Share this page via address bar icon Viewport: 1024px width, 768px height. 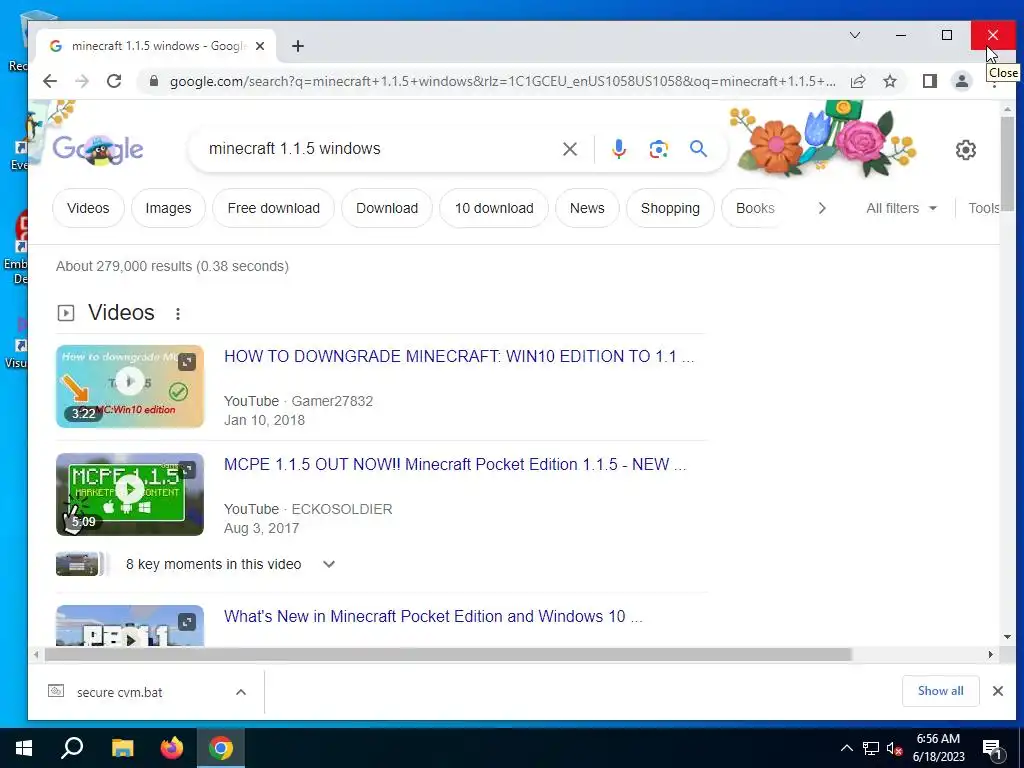click(857, 81)
